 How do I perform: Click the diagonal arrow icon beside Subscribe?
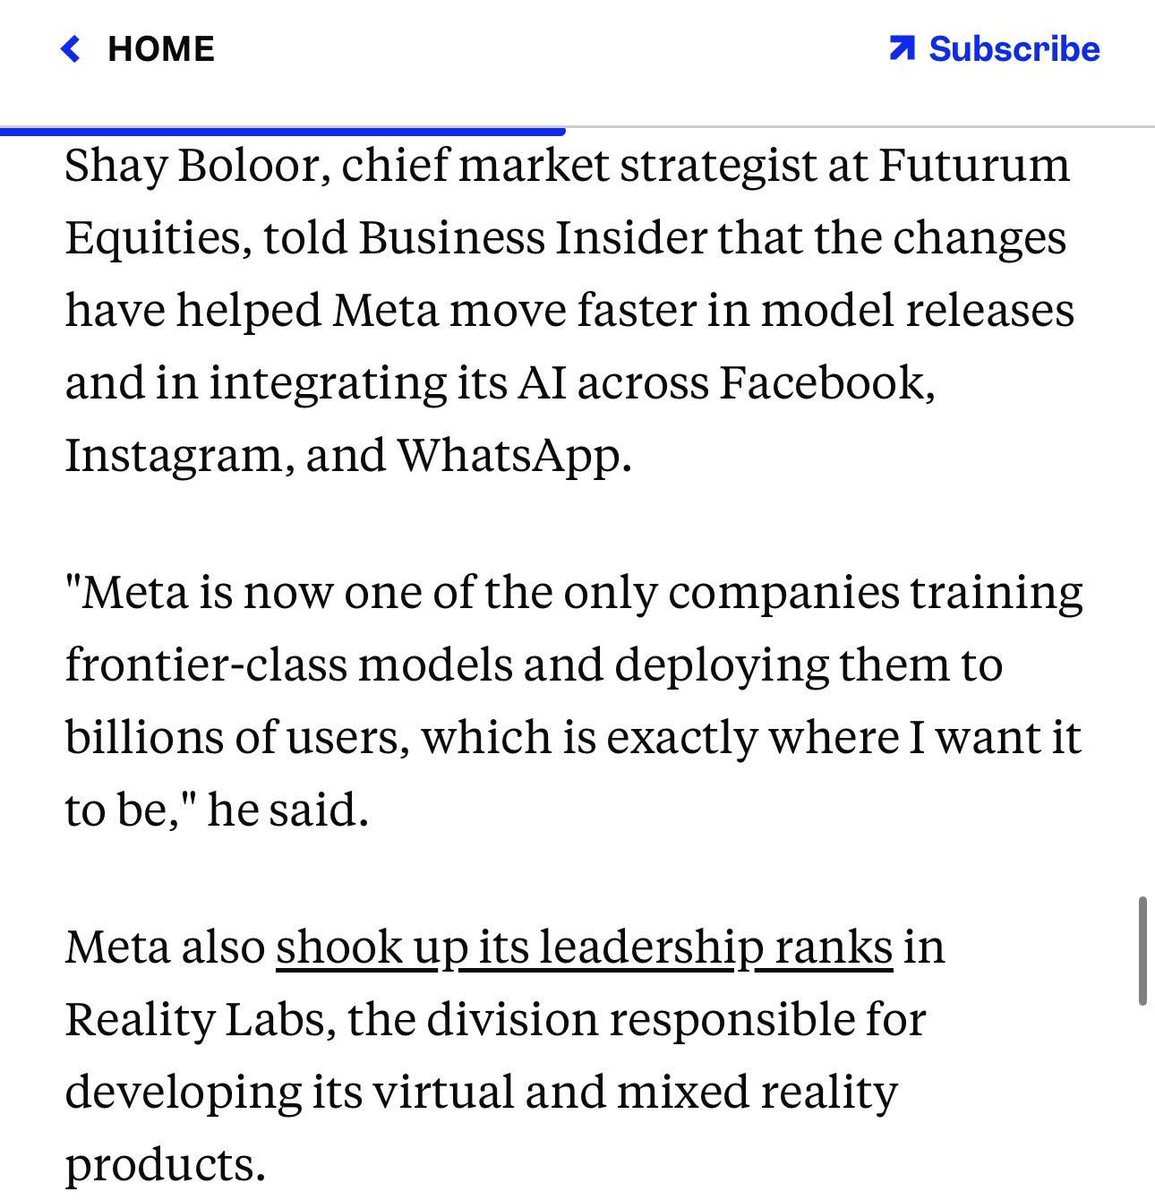coord(901,48)
